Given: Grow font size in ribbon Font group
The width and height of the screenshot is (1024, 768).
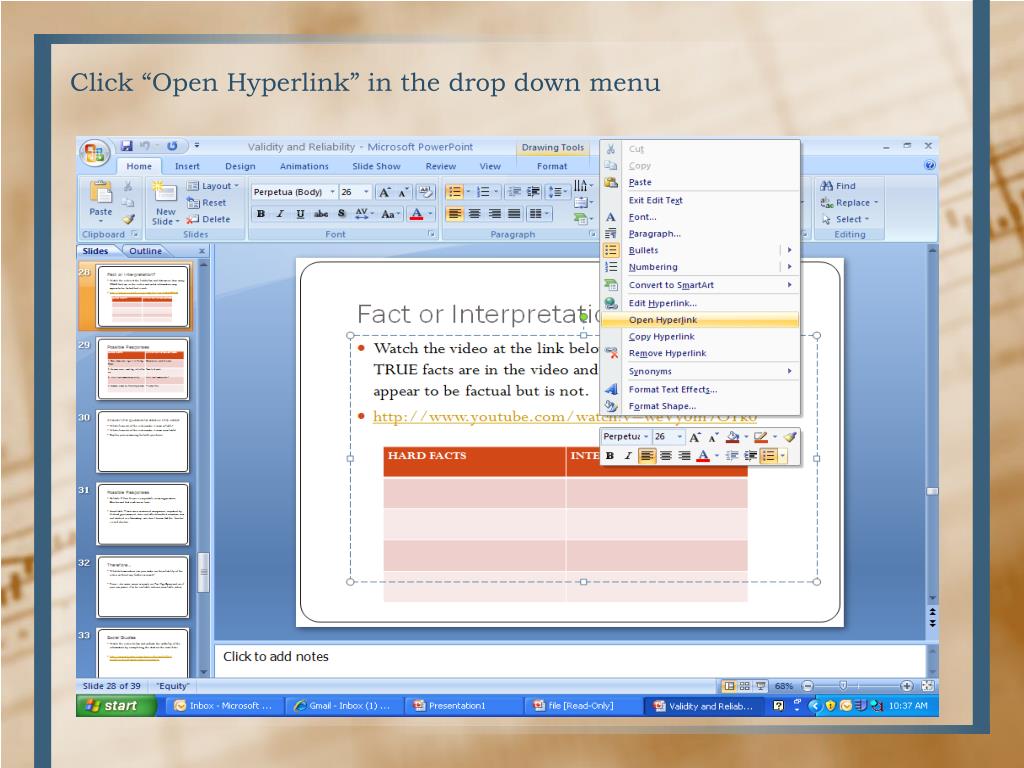Looking at the screenshot, I should coord(385,192).
